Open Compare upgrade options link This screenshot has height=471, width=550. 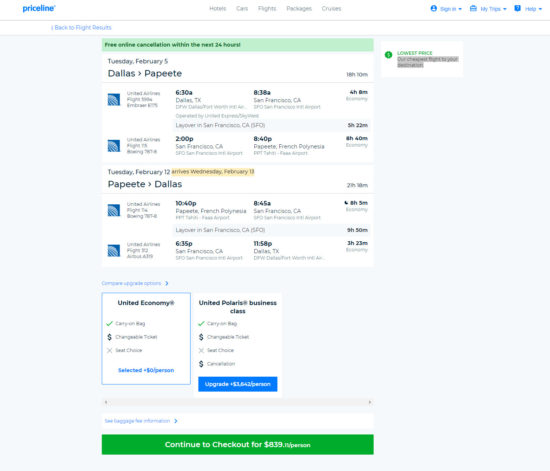(131, 283)
